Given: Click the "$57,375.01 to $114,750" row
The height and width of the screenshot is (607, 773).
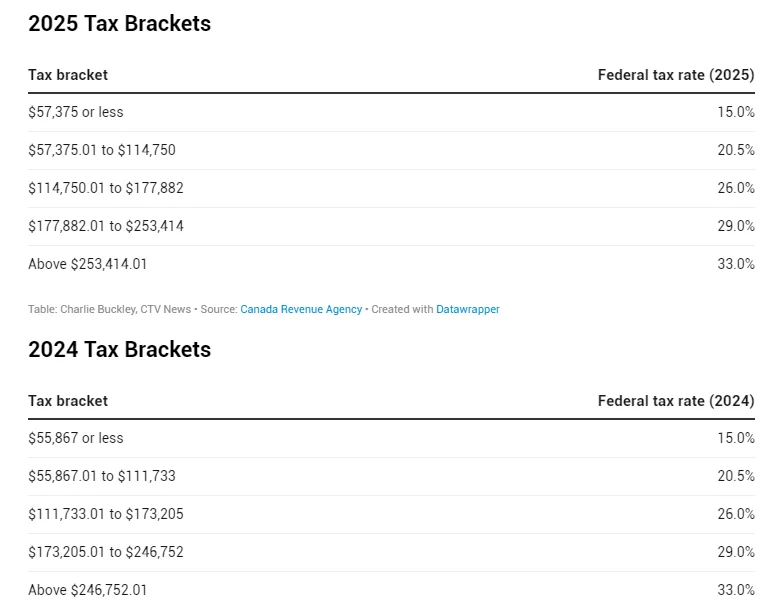Looking at the screenshot, I should (x=102, y=151).
